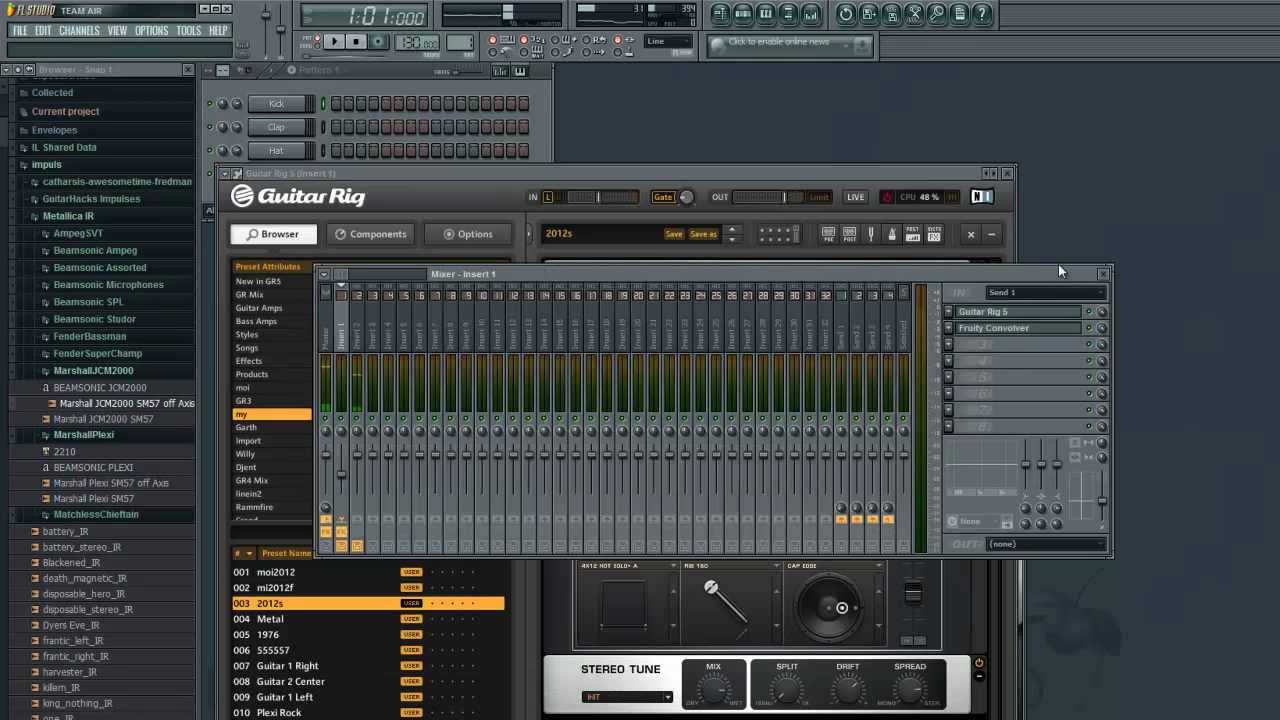Image resolution: width=1280 pixels, height=720 pixels.
Task: Open the piano roll toolbar icon
Action: [x=765, y=14]
